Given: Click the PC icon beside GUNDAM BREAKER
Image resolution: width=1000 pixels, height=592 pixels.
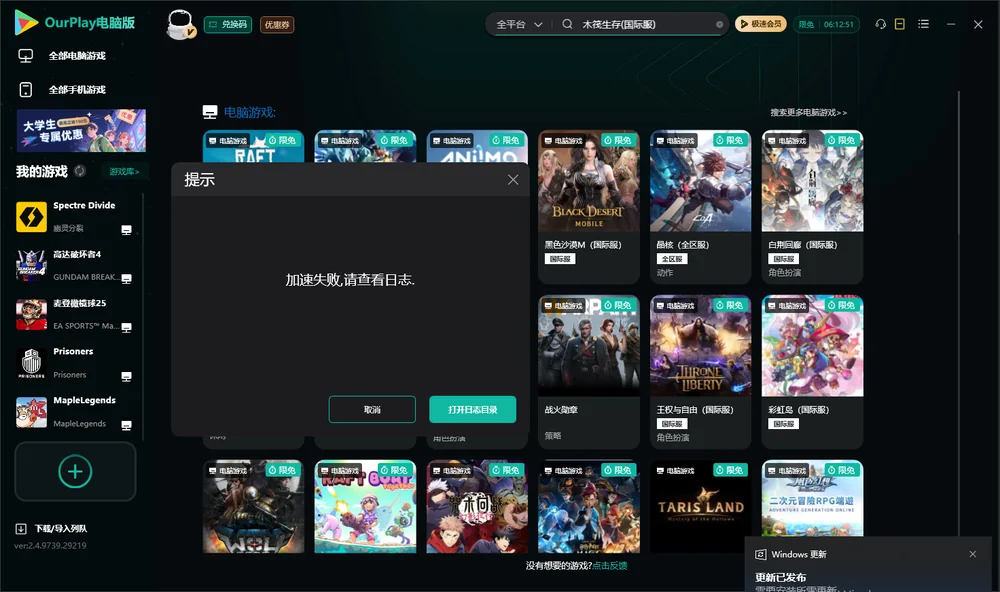Looking at the screenshot, I should 126,278.
